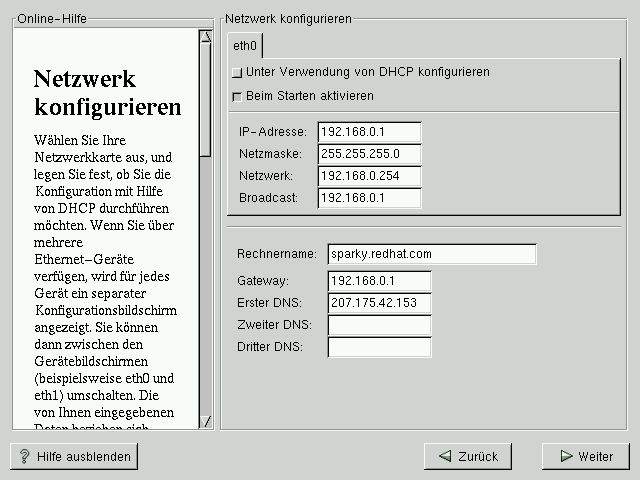Viewport: 640px width, 480px height.
Task: Select the Netzwerk address field
Action: click(369, 176)
